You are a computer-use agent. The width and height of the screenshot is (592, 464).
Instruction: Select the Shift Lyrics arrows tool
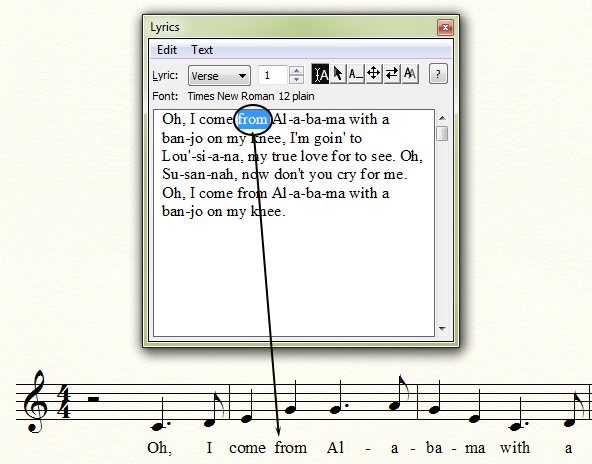(x=392, y=74)
